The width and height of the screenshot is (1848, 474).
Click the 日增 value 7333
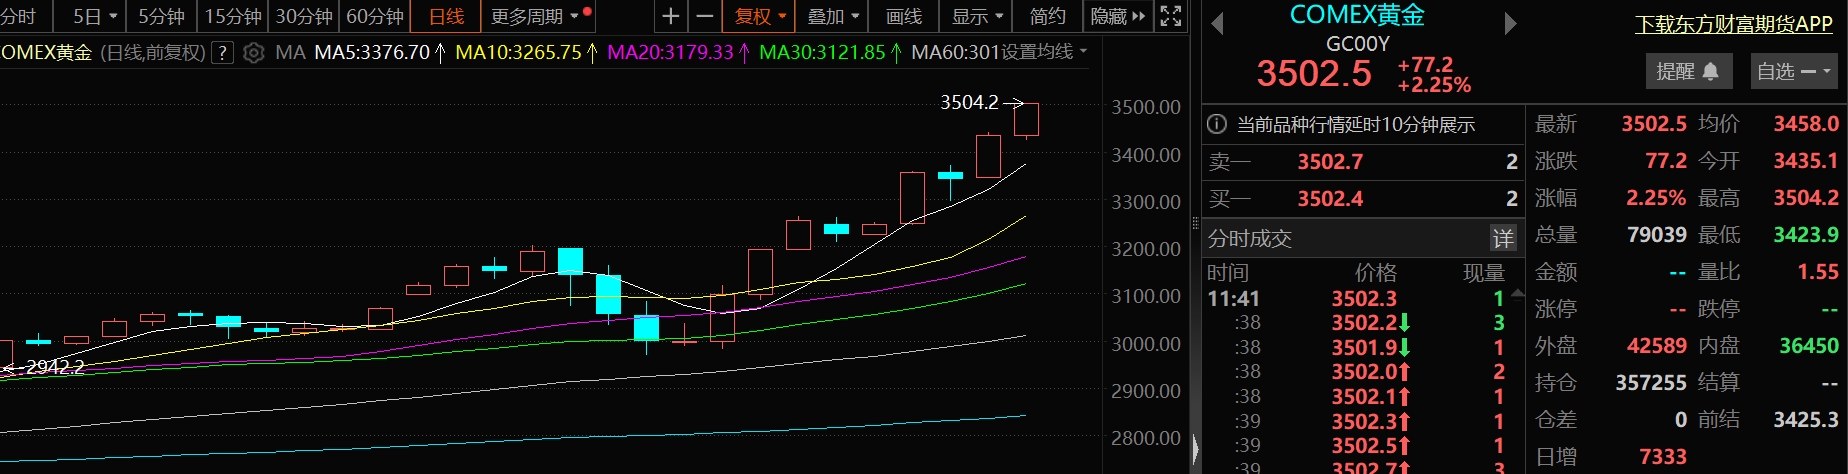click(1663, 457)
